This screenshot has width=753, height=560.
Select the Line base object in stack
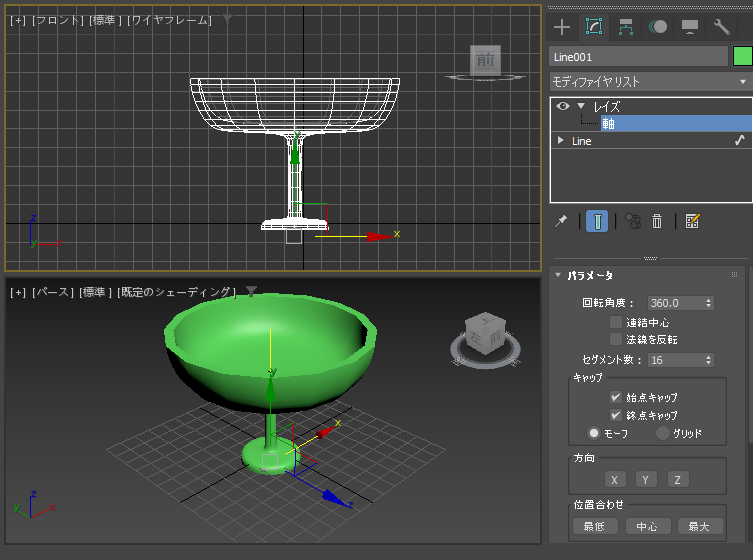(582, 141)
